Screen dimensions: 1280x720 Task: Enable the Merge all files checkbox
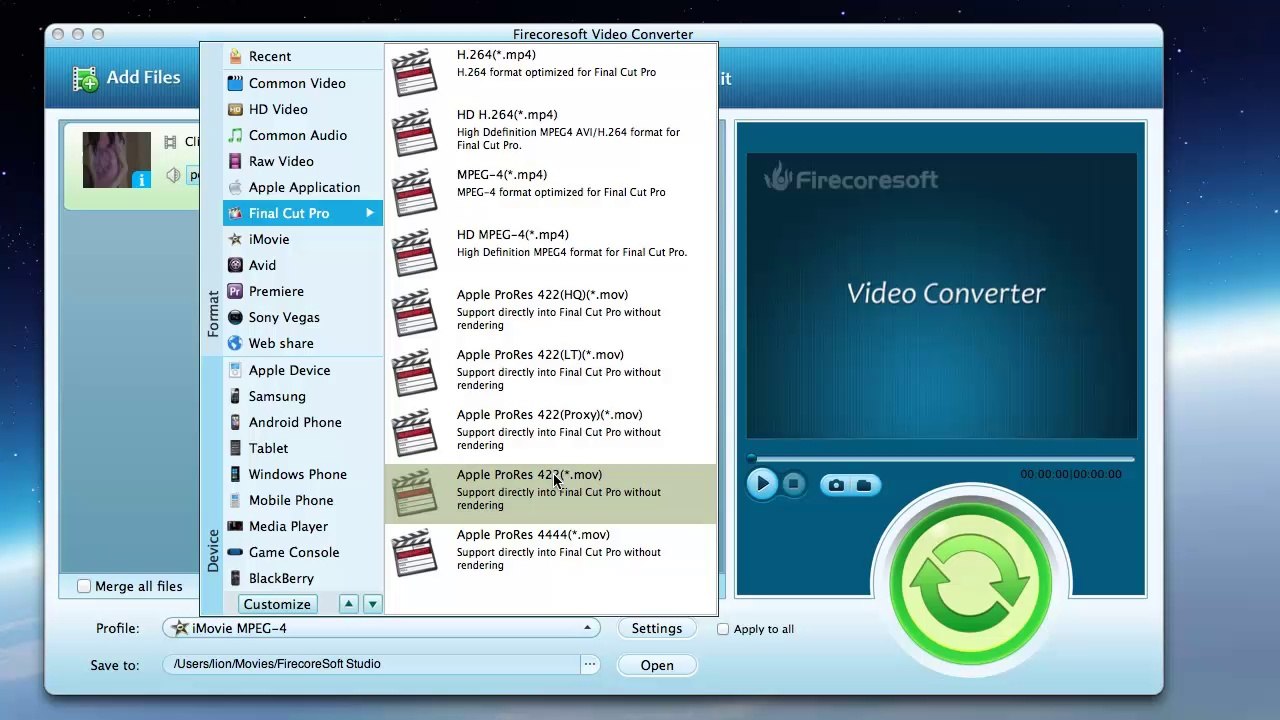(84, 586)
